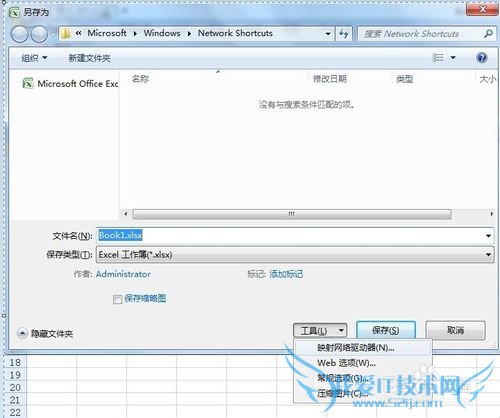Click the Microsoft Office Excel icon in sidebar

(x=28, y=83)
